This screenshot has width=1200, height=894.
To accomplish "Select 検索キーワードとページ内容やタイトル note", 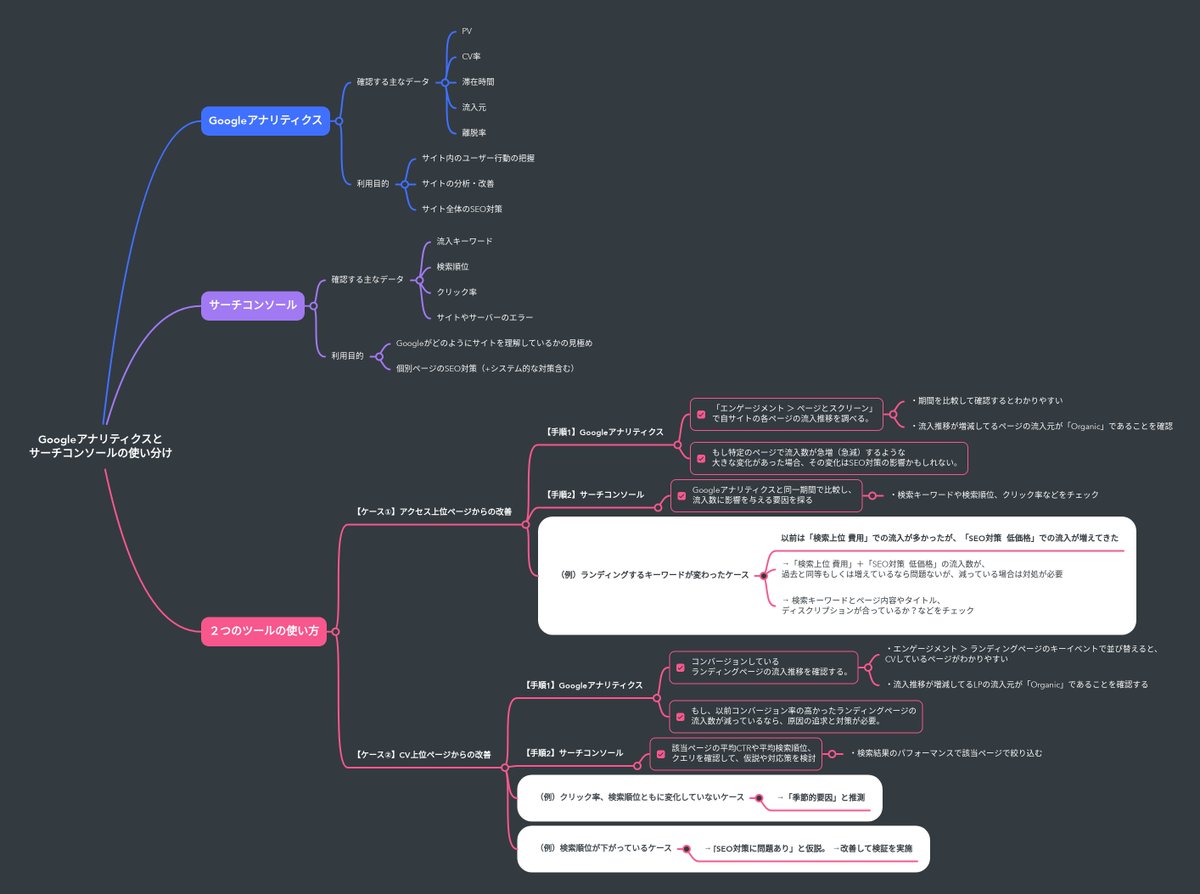I will (x=877, y=604).
